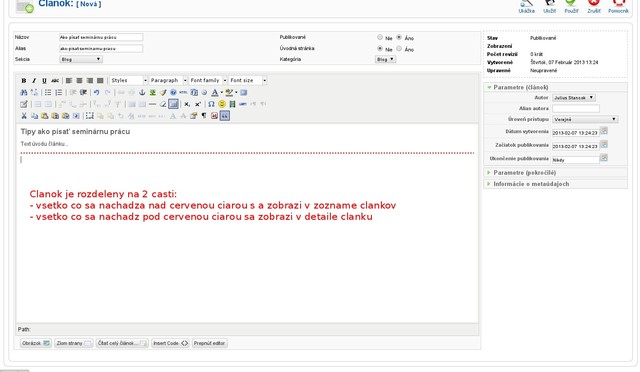Align text left
Viewport: 640px width, 372px height.
[x=69, y=80]
